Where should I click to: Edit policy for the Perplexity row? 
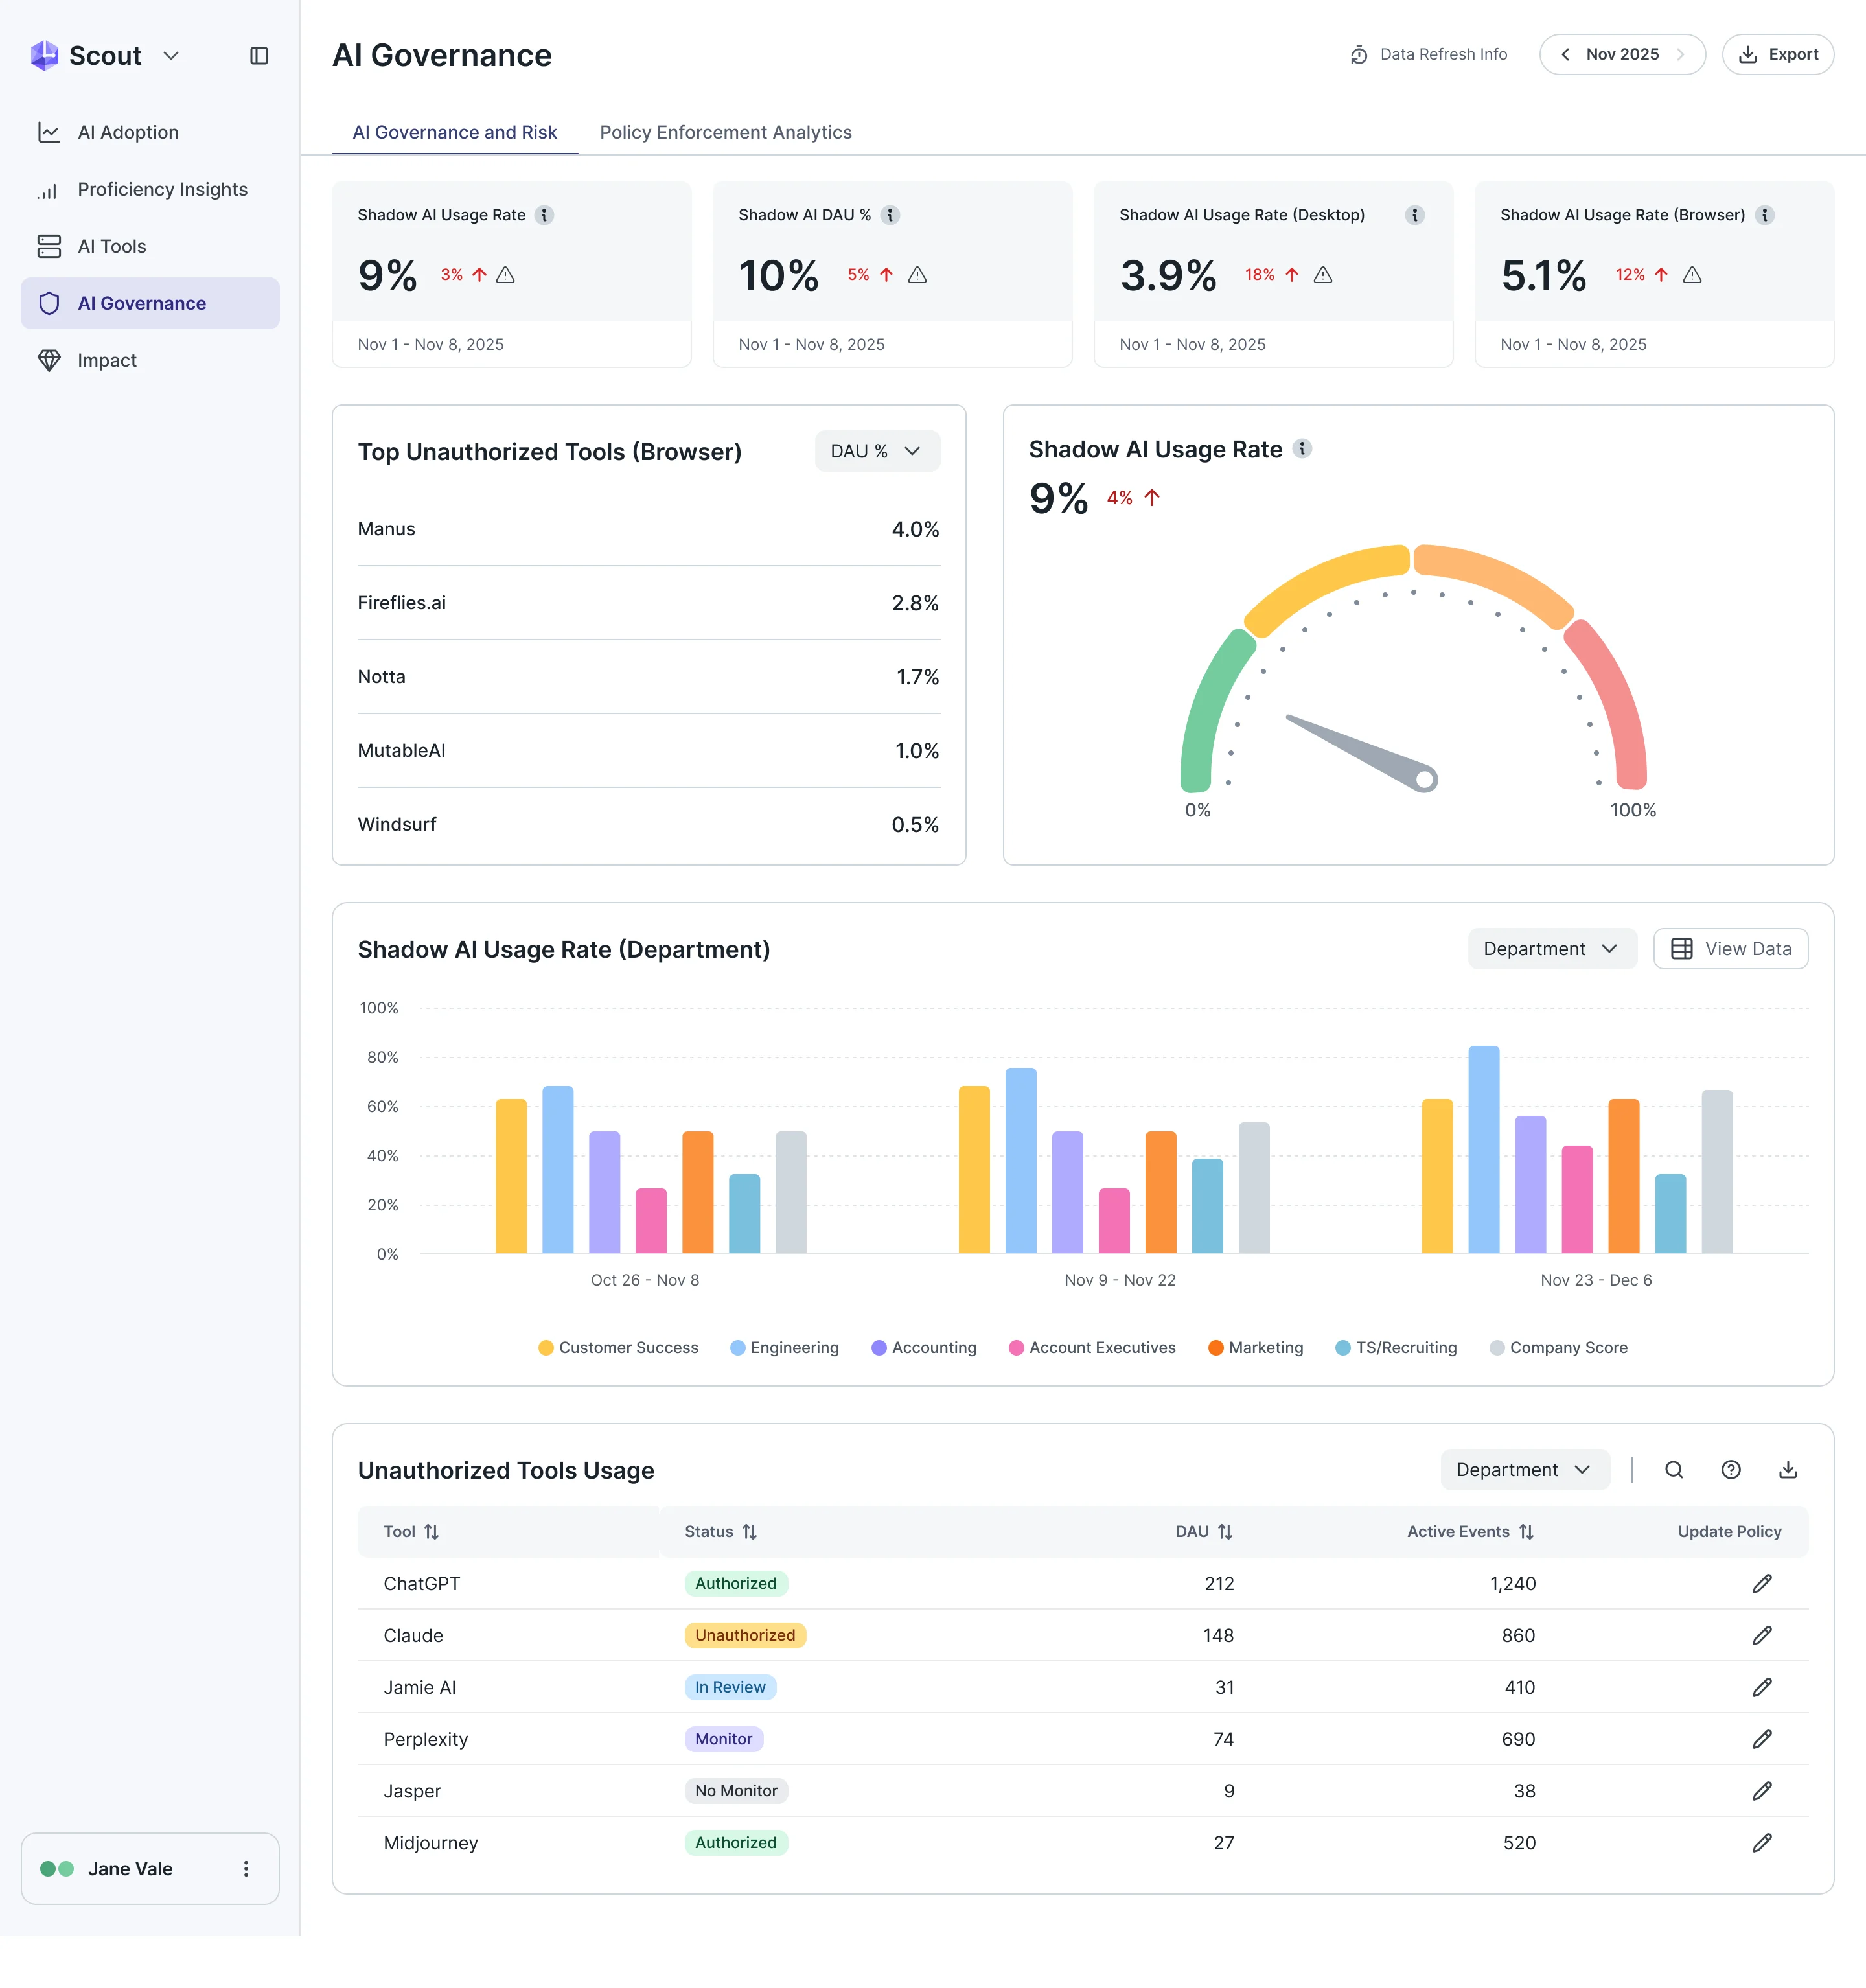(x=1762, y=1739)
